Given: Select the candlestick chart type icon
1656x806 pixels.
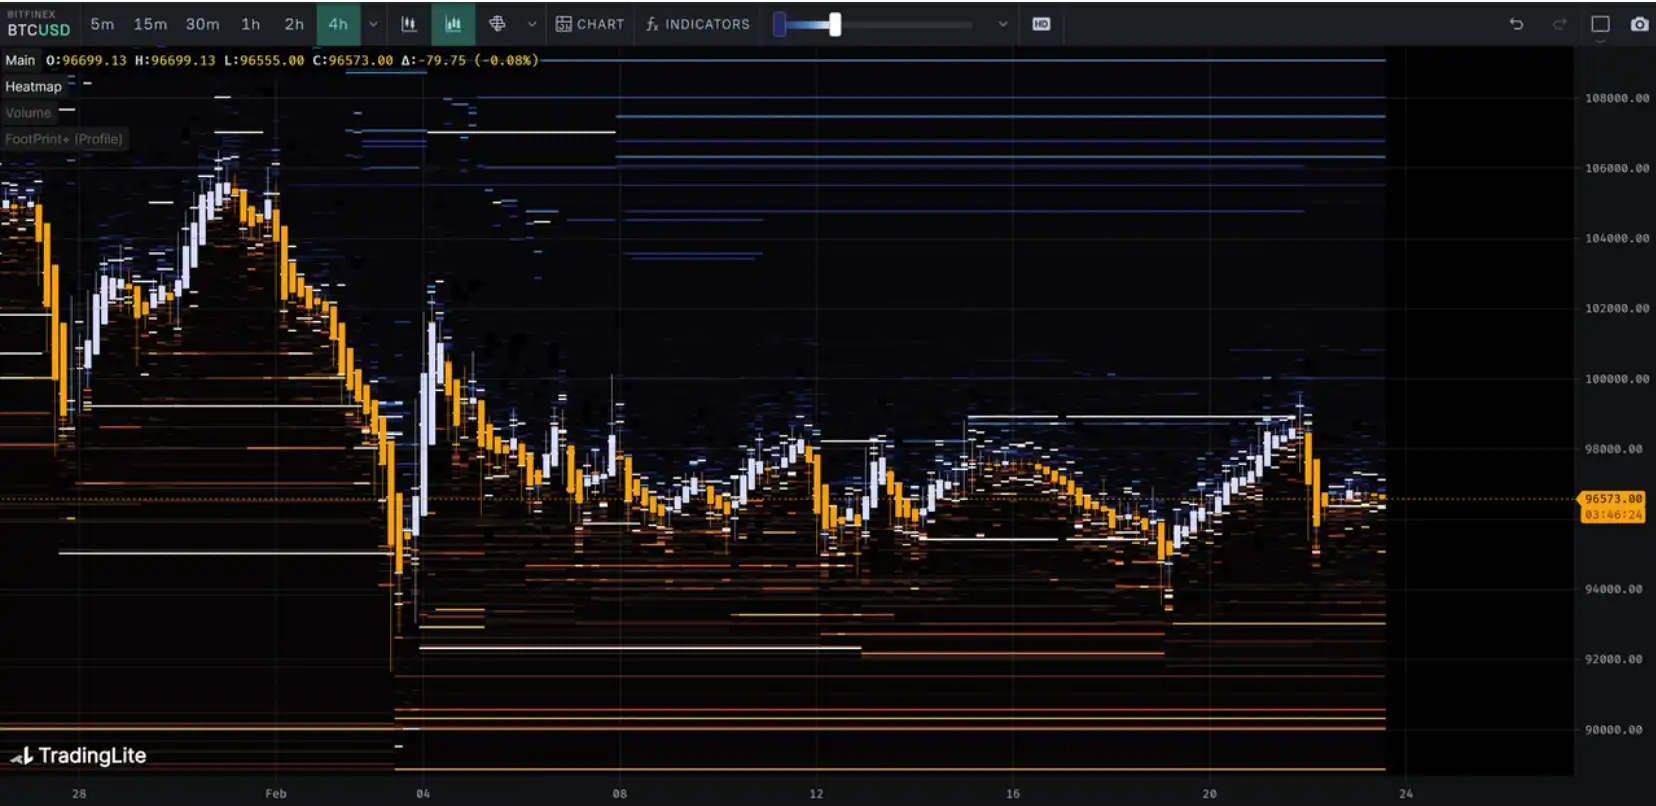Looking at the screenshot, I should (x=409, y=24).
